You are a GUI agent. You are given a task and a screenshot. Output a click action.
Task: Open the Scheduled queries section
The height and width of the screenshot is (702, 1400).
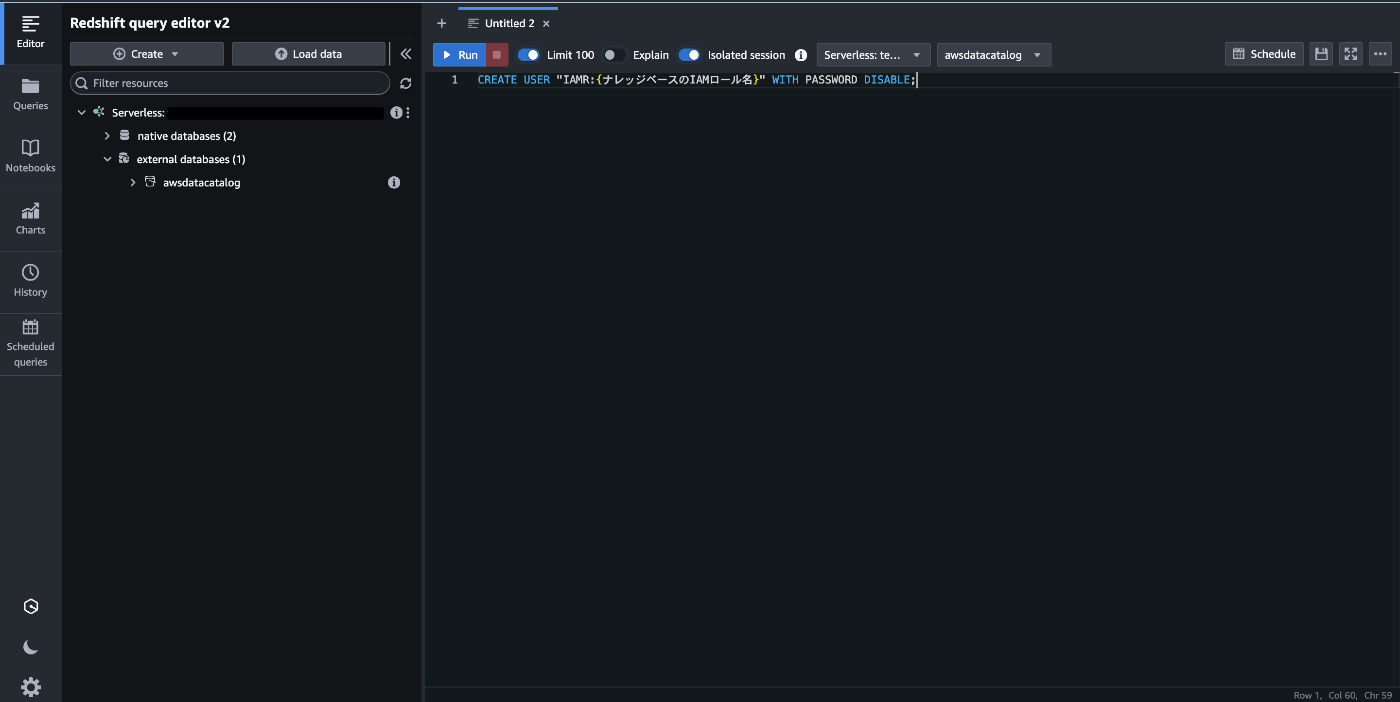tap(30, 343)
